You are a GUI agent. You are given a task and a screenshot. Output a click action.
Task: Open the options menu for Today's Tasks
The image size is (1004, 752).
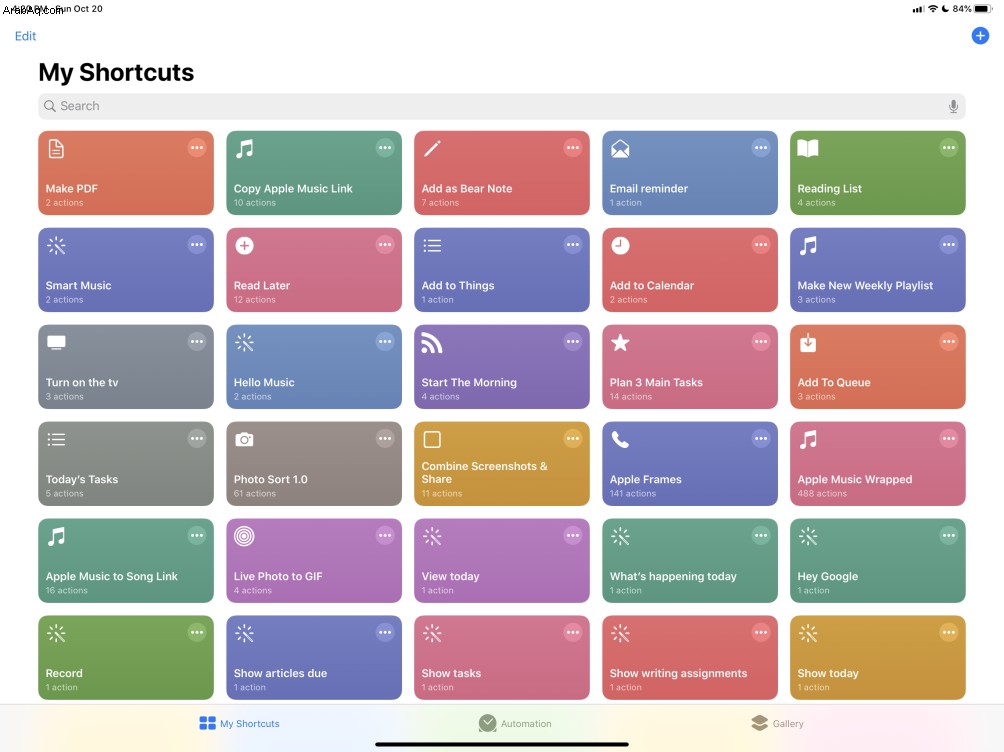[197, 439]
